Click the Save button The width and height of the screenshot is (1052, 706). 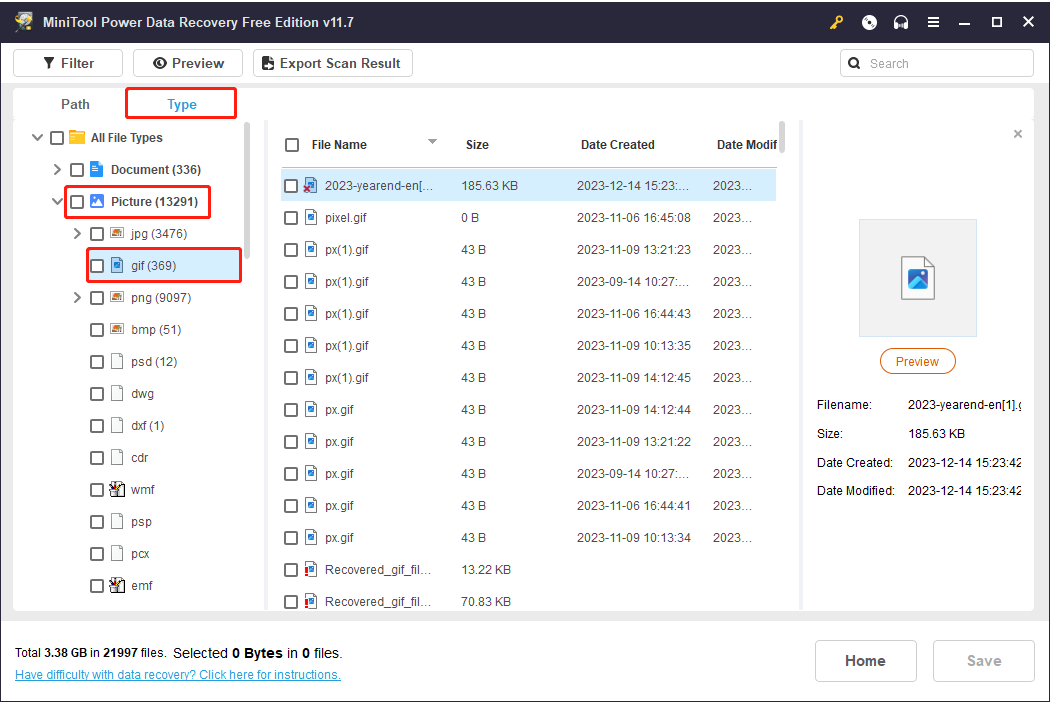[x=984, y=660]
